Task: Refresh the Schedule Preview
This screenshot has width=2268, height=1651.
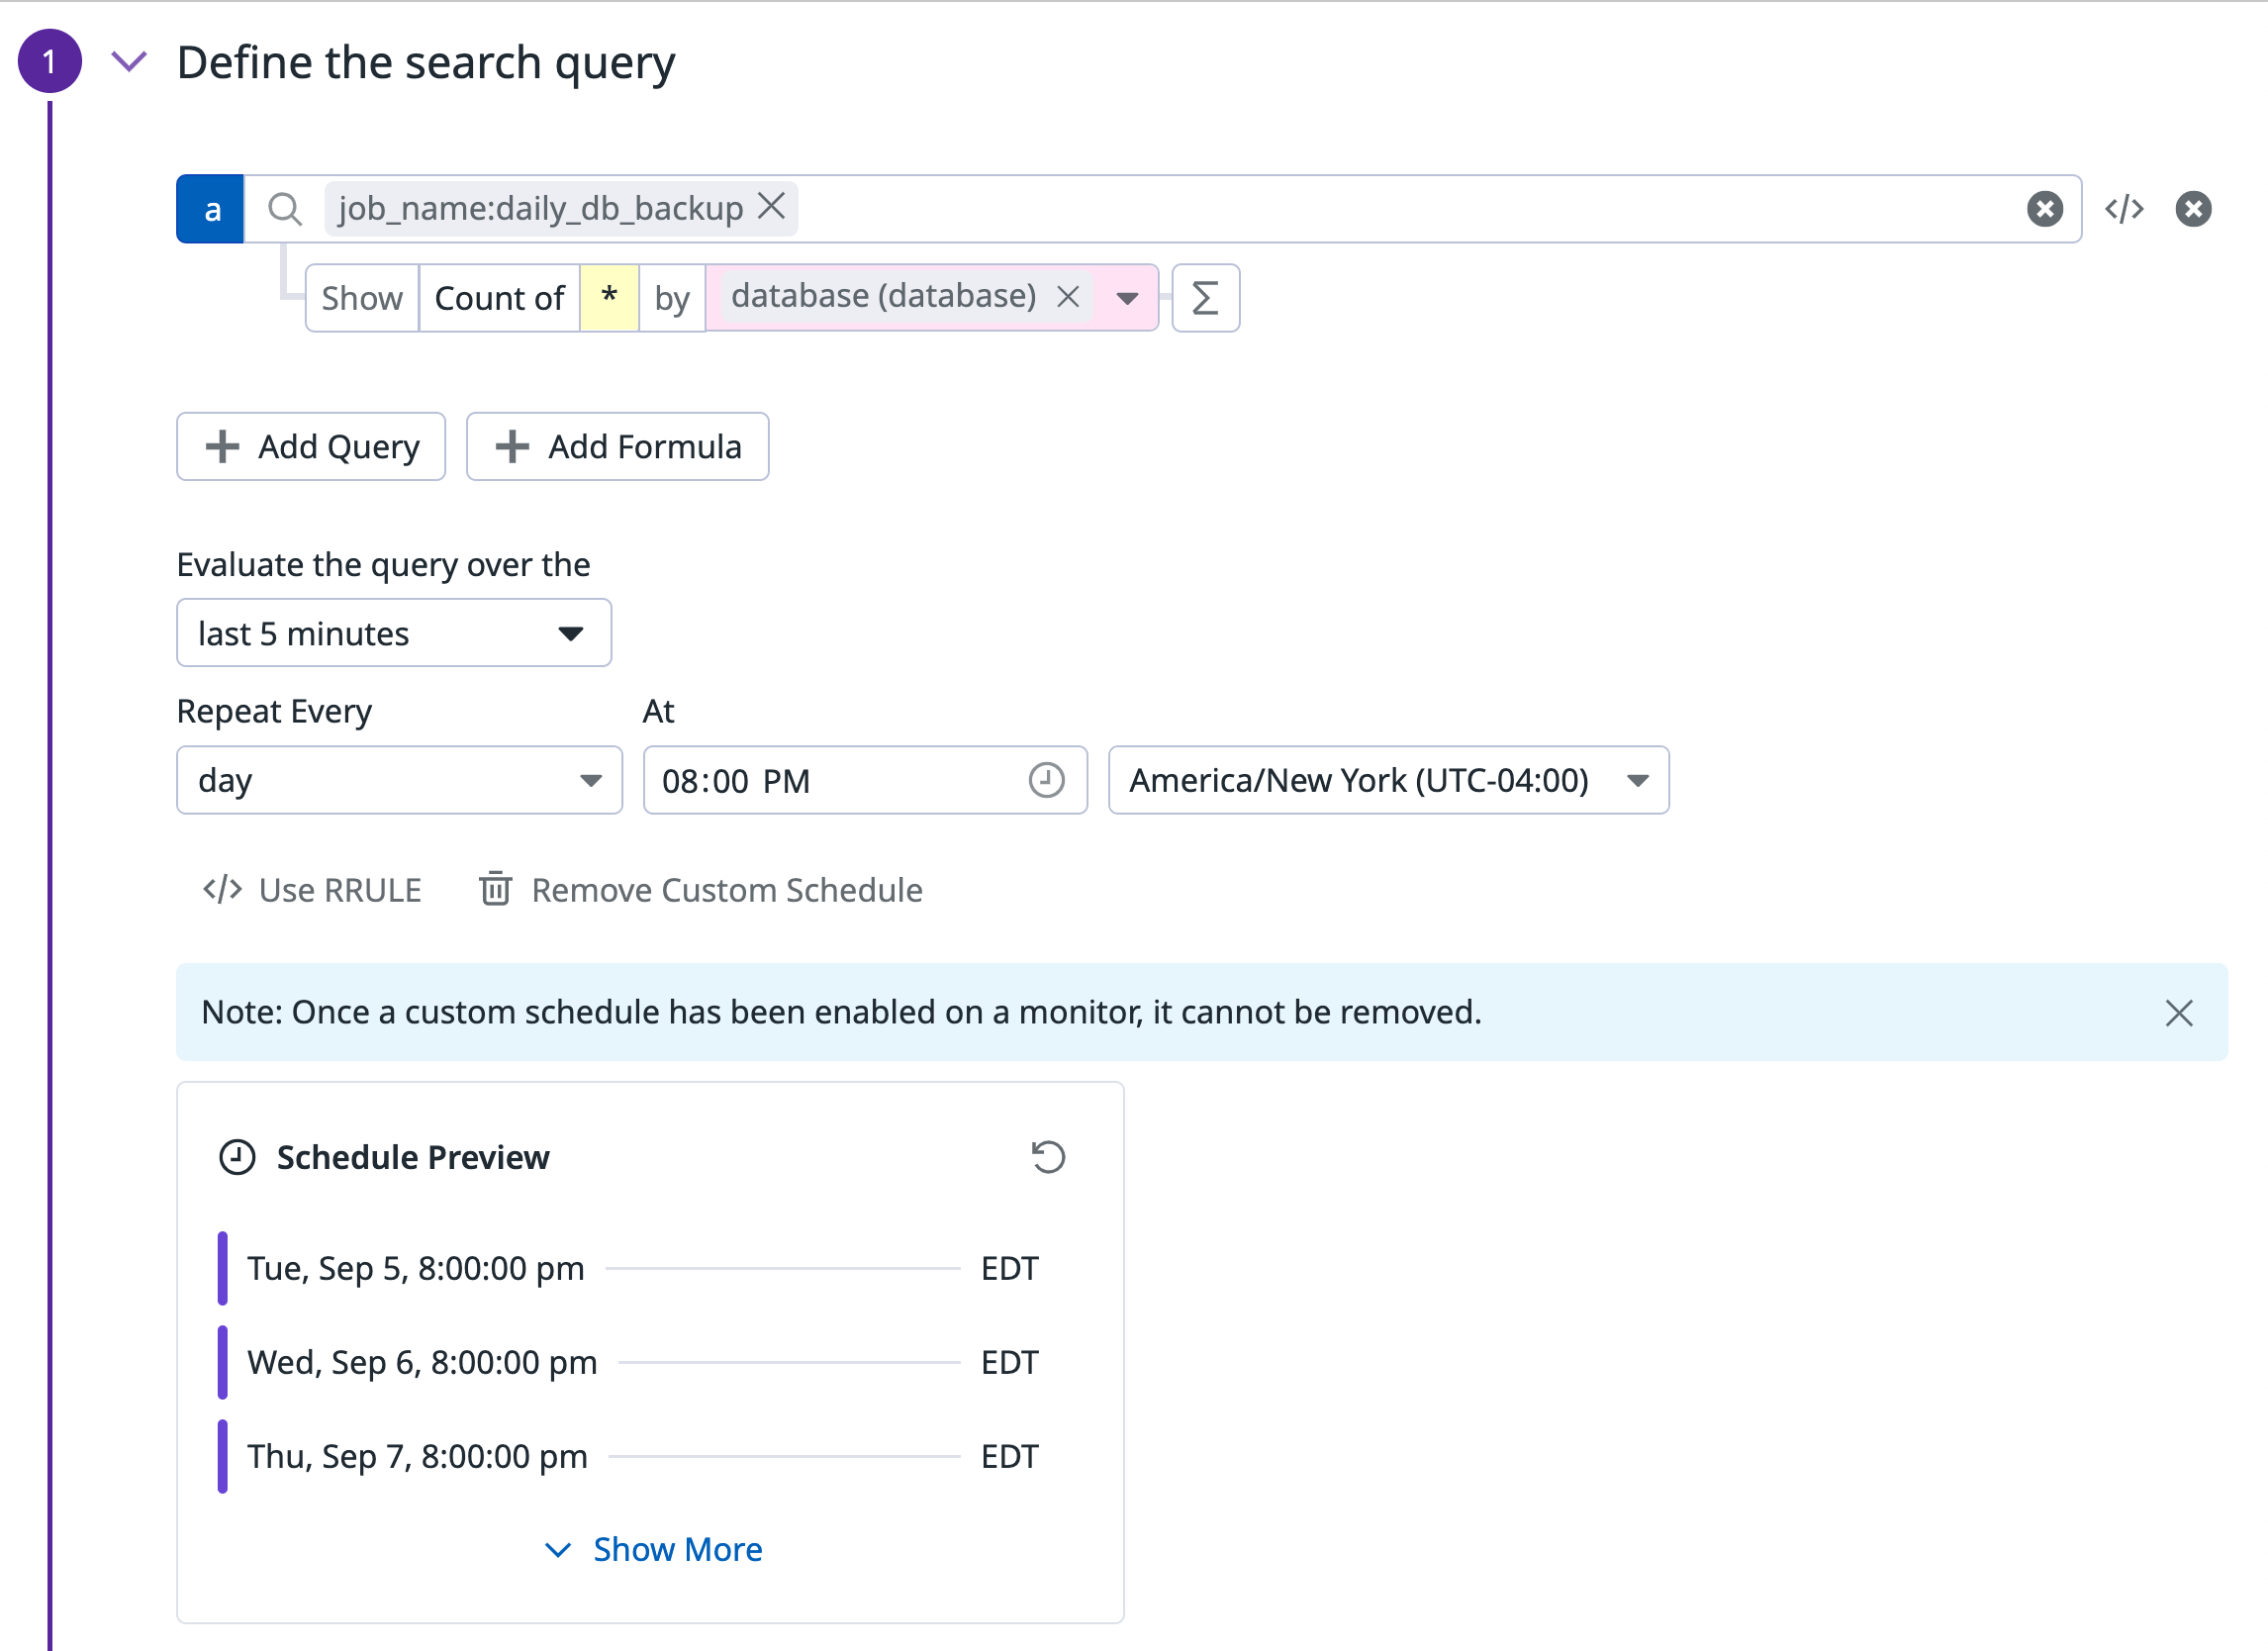Action: (x=1048, y=1157)
